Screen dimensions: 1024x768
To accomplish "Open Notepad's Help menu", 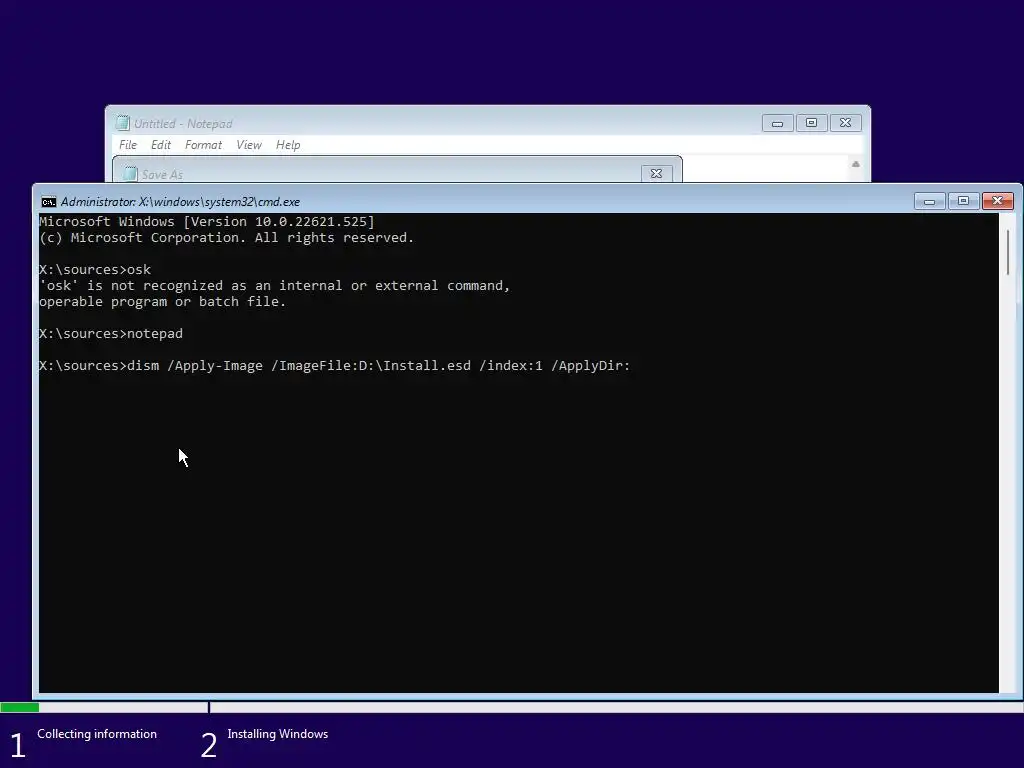I will coord(288,145).
